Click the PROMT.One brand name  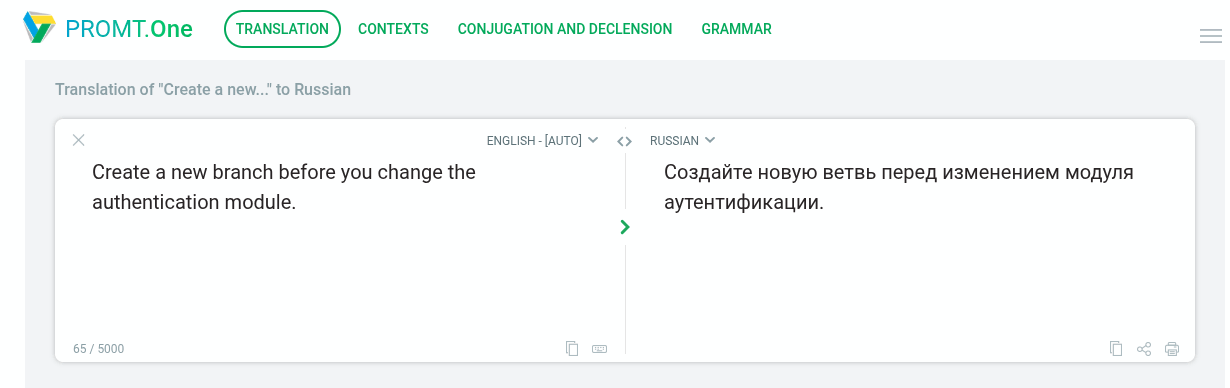coord(129,29)
